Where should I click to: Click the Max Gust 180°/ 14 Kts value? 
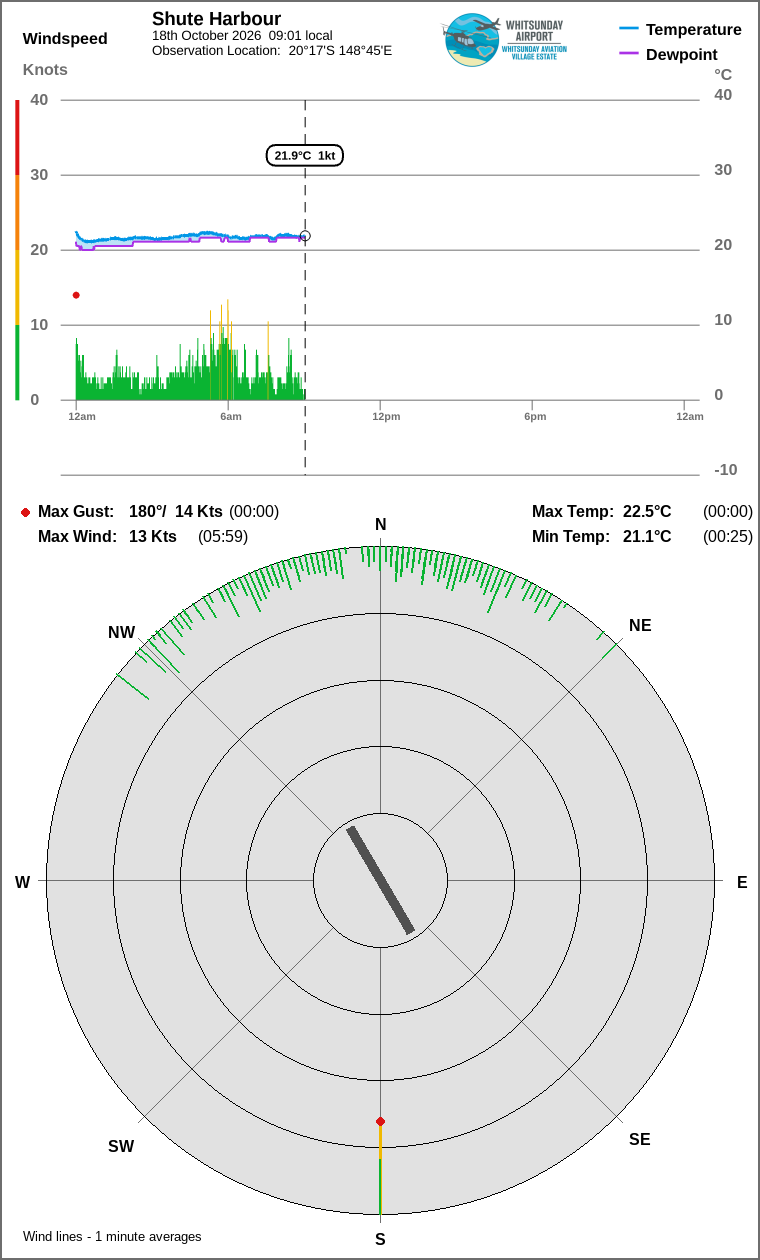tap(176, 512)
